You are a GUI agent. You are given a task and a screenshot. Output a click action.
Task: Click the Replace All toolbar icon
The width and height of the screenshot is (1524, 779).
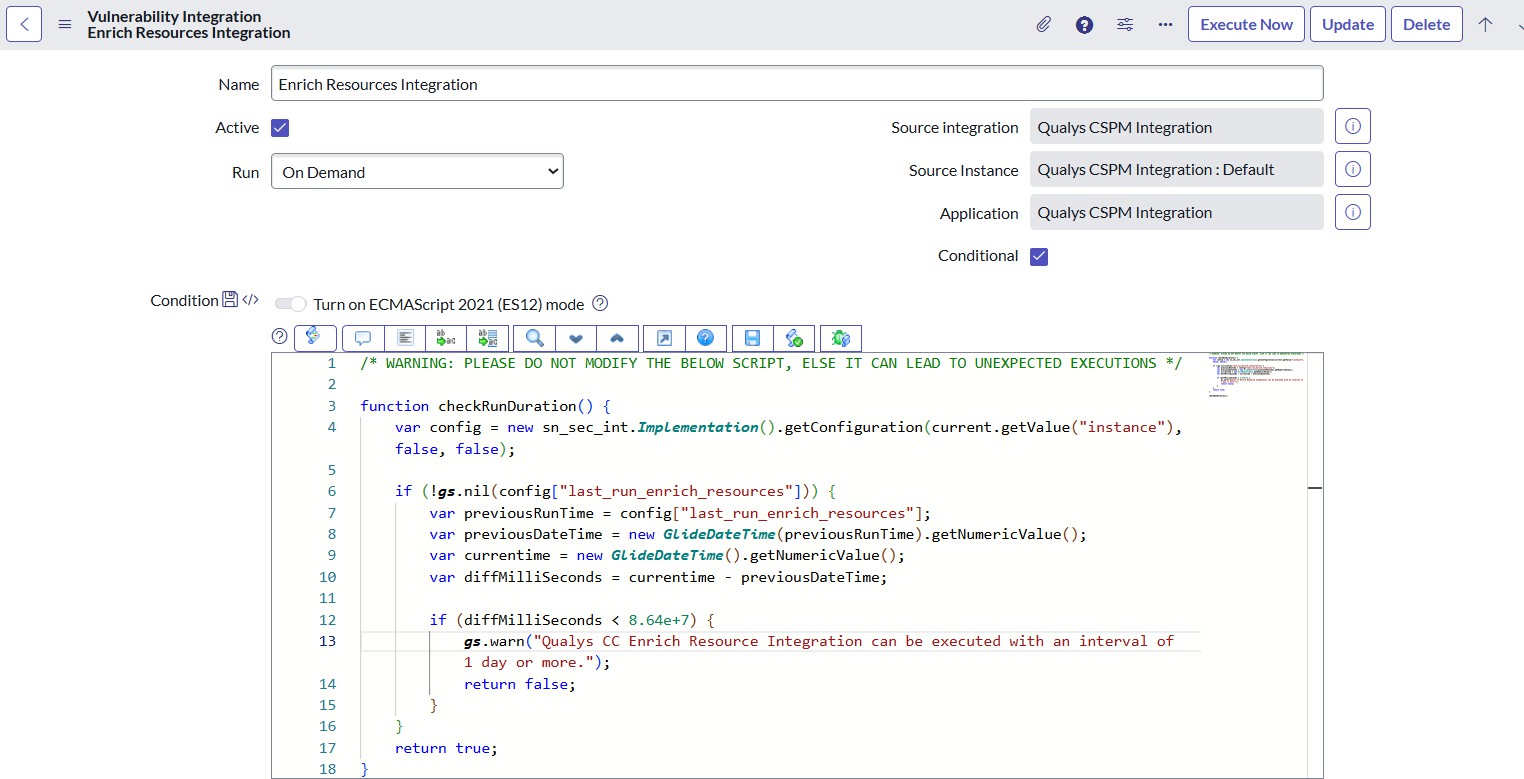(x=488, y=338)
